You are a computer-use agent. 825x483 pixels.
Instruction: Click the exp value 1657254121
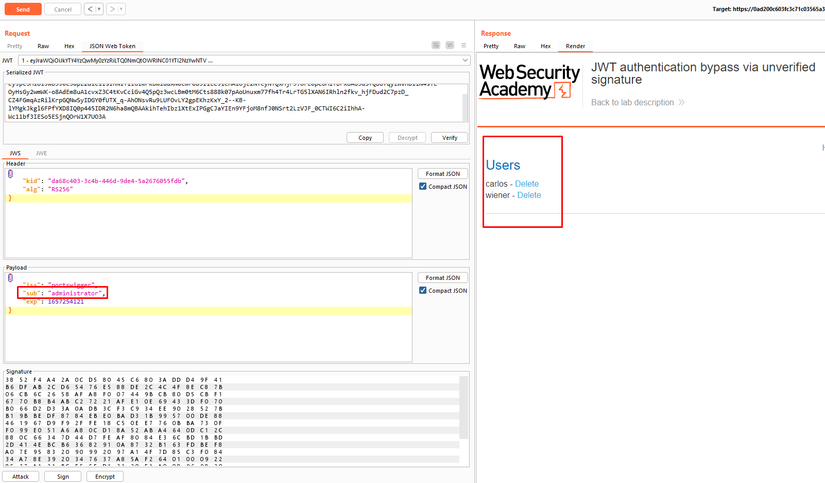[66, 301]
